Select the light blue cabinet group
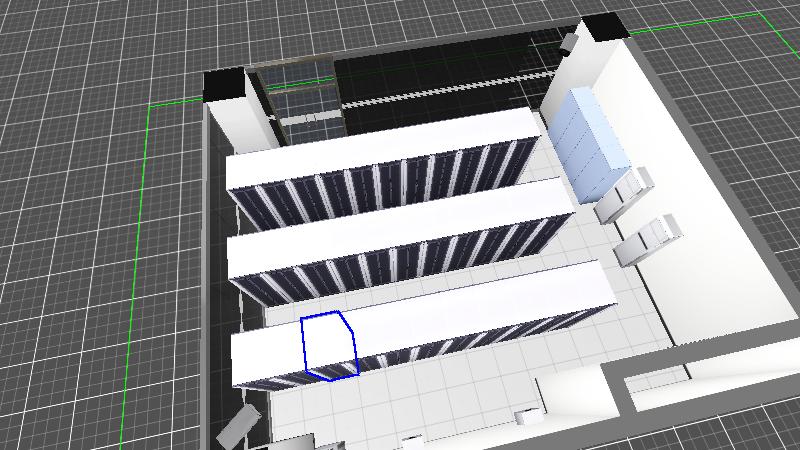The height and width of the screenshot is (450, 800). [592, 143]
